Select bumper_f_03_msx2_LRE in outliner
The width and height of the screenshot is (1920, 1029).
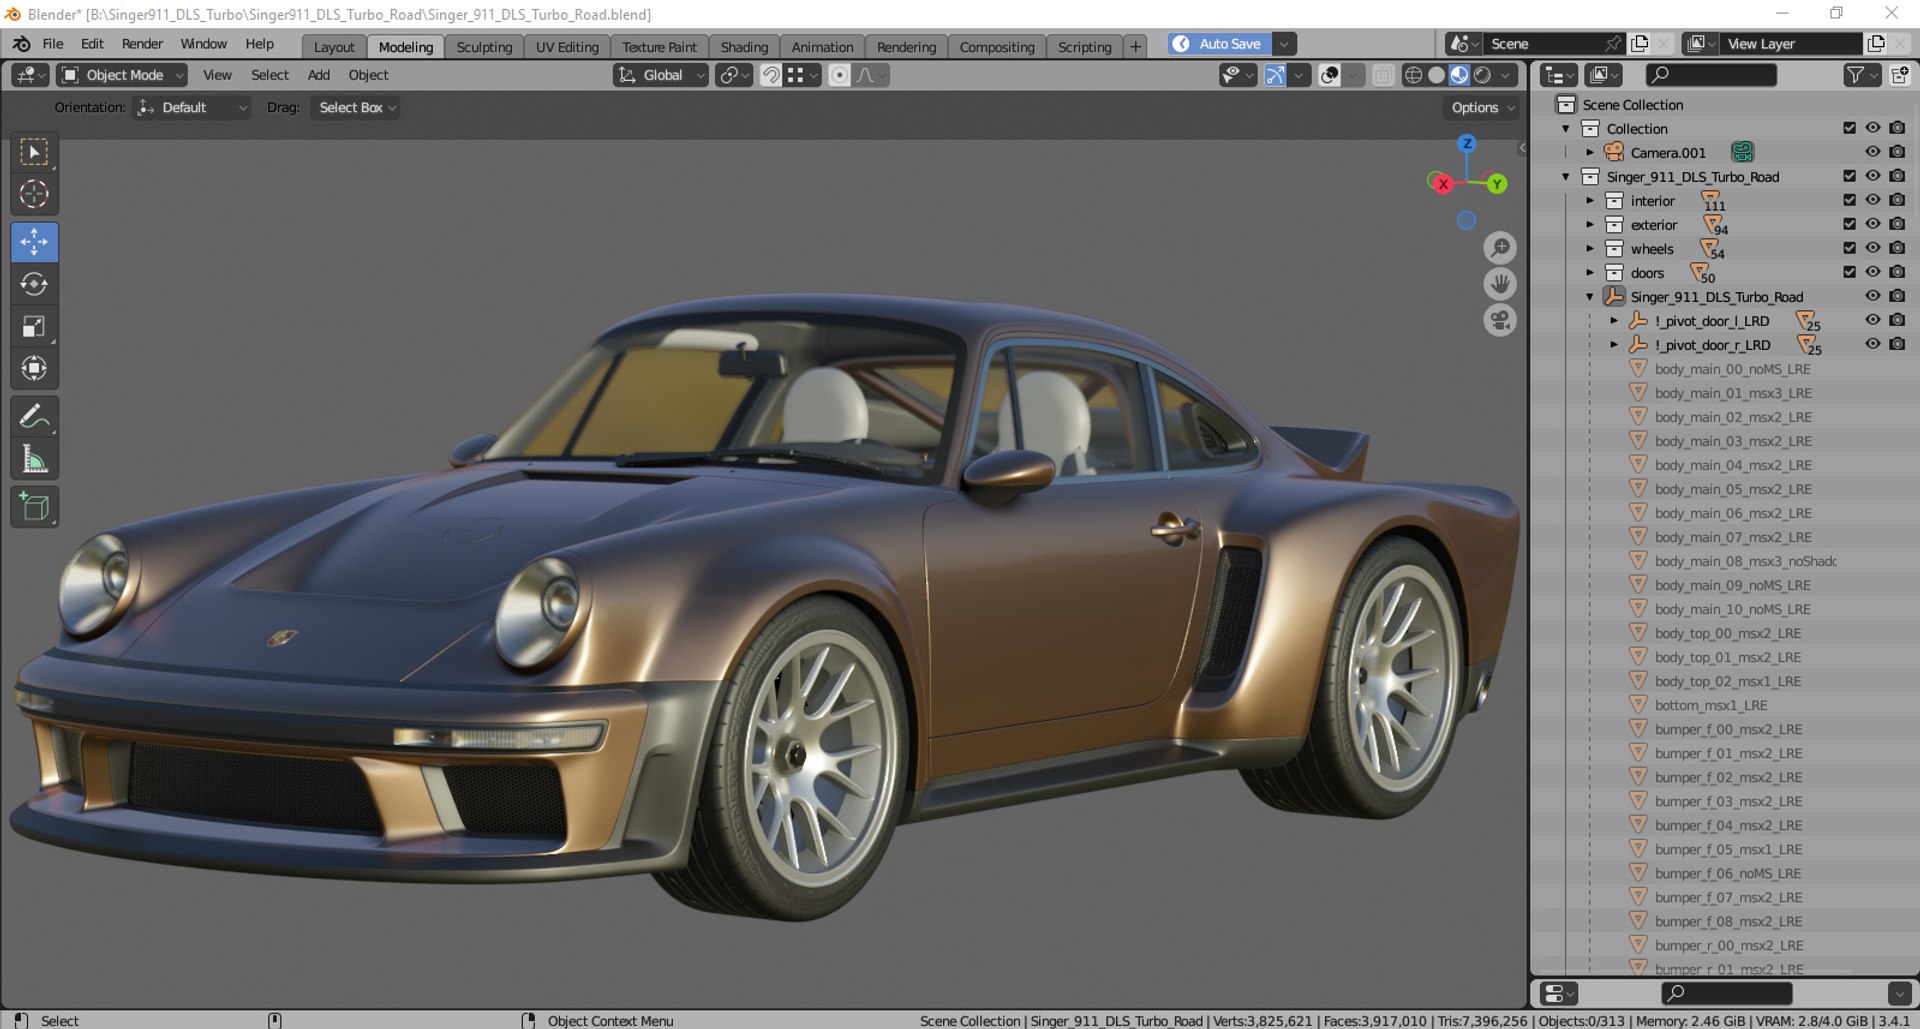(1727, 801)
